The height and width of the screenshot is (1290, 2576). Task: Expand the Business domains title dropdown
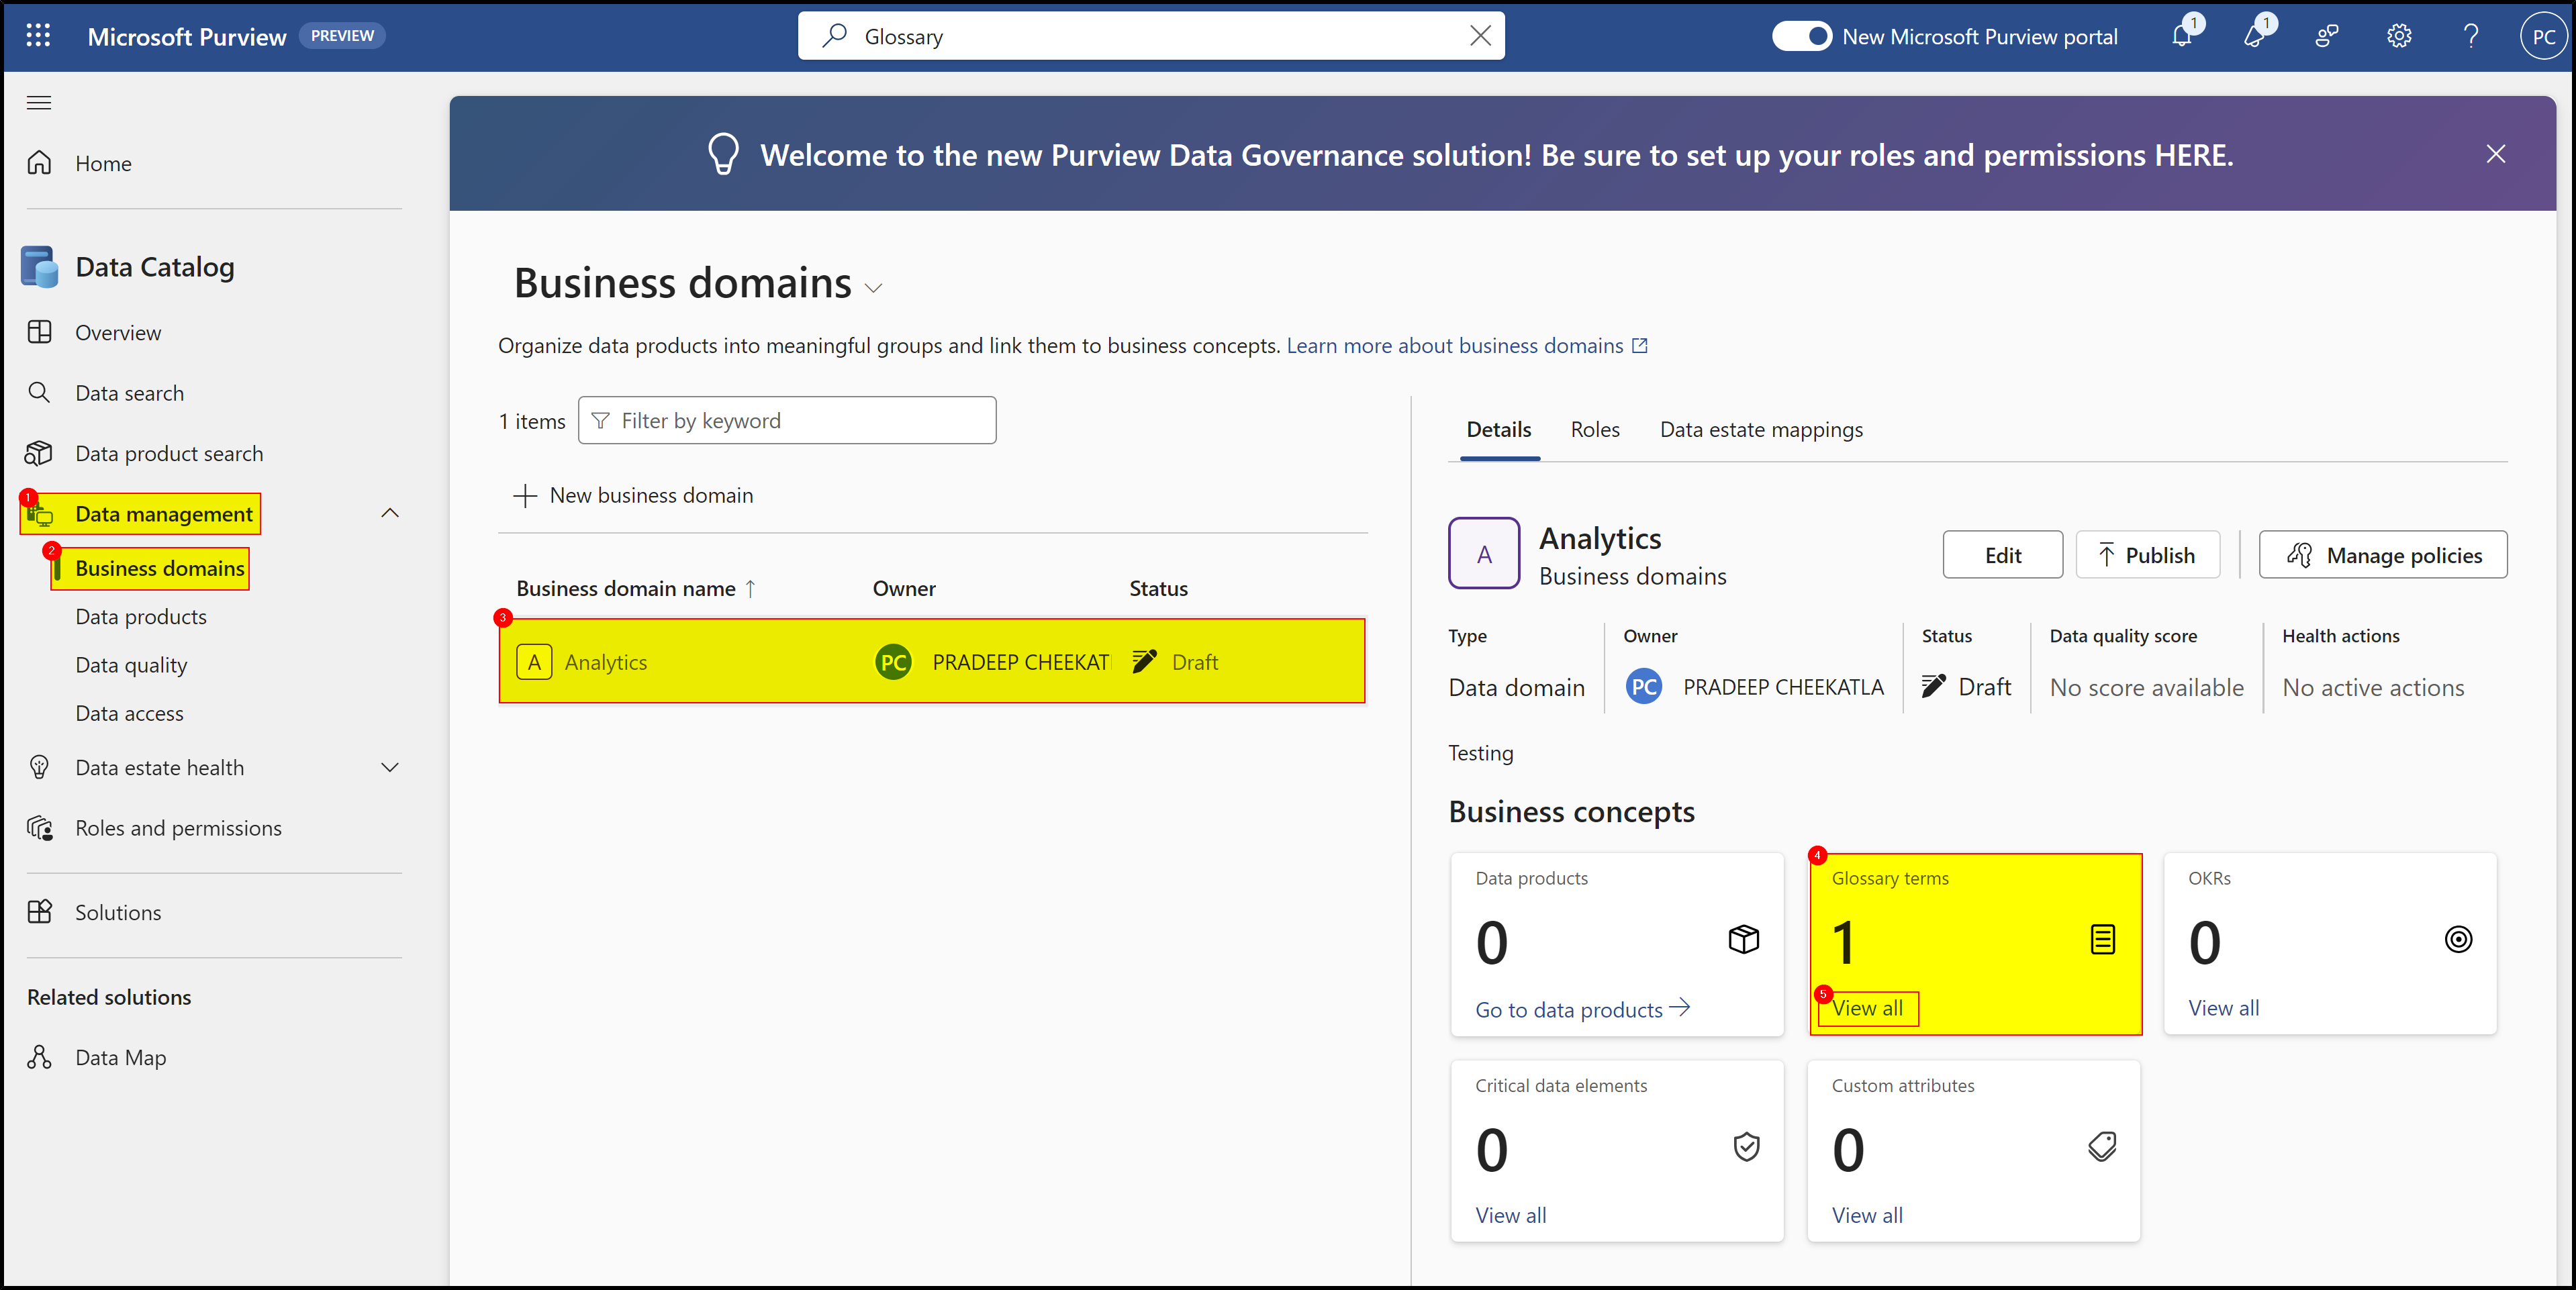pyautogui.click(x=873, y=288)
